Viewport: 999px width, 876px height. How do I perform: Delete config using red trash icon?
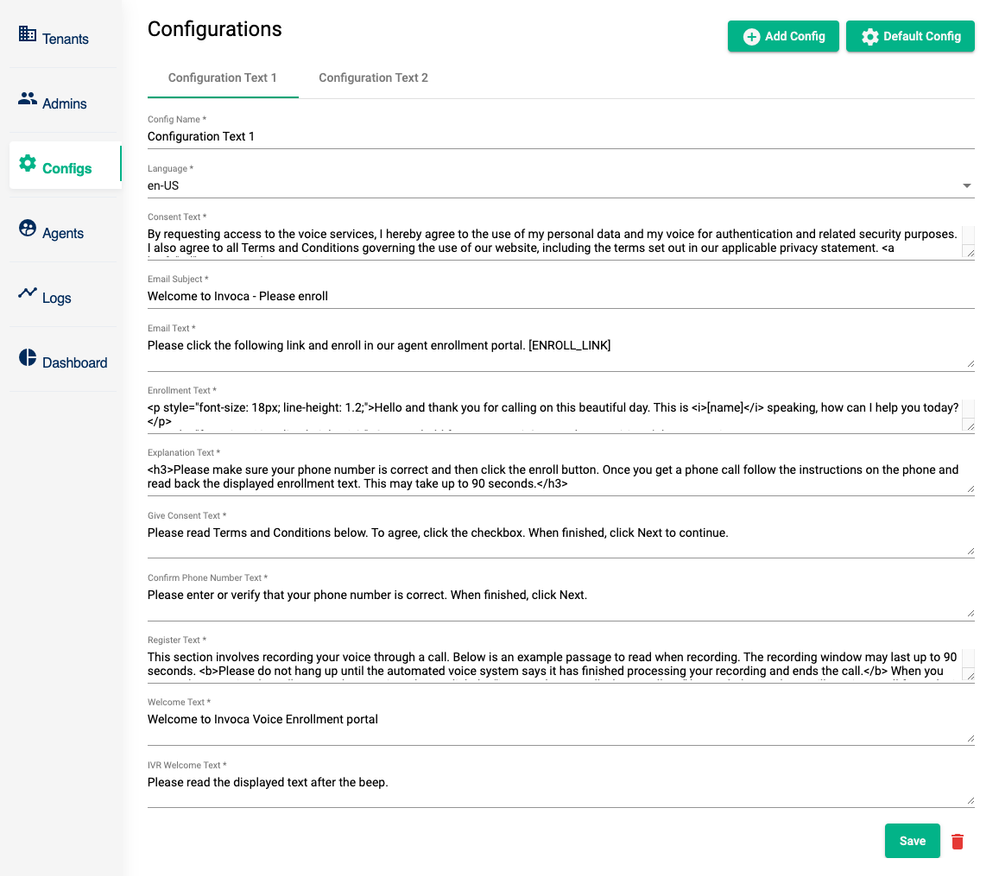tap(957, 842)
